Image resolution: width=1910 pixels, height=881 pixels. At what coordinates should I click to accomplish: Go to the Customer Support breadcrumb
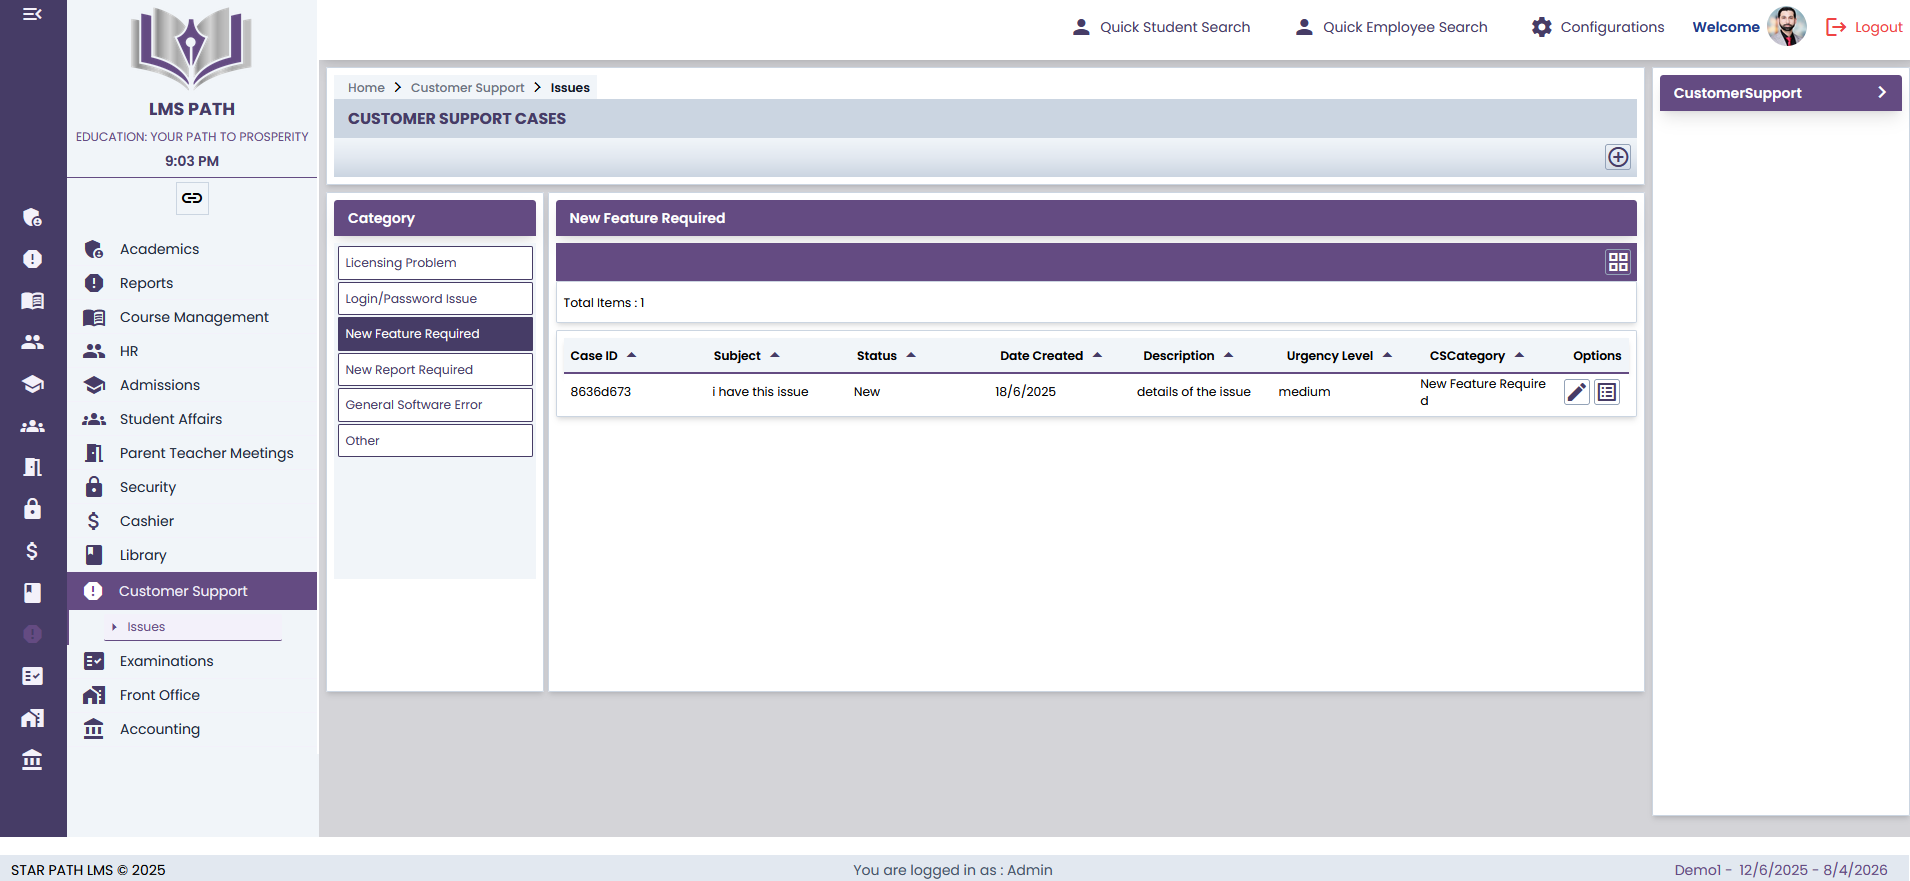coord(467,88)
